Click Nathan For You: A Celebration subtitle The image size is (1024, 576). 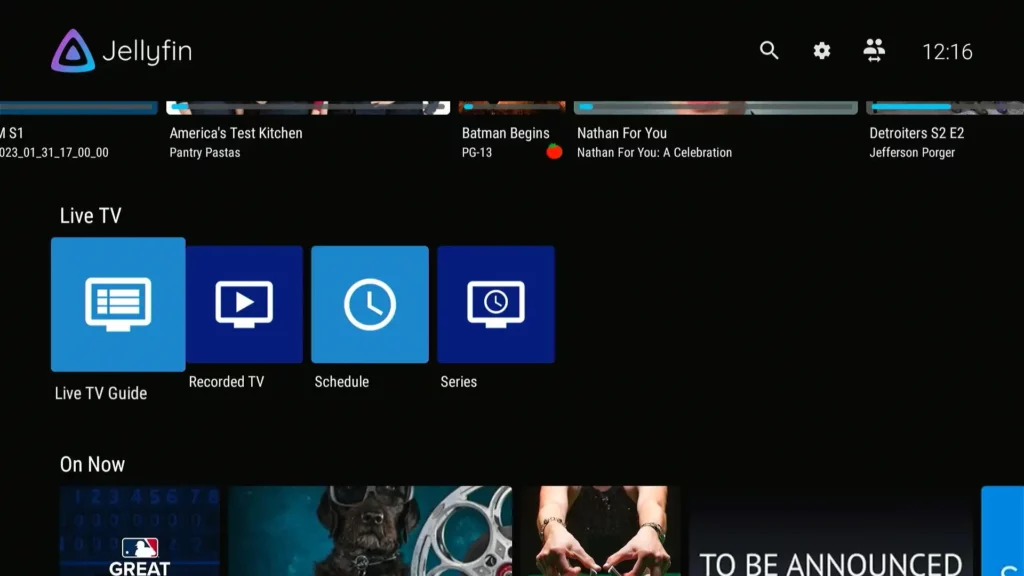click(654, 153)
